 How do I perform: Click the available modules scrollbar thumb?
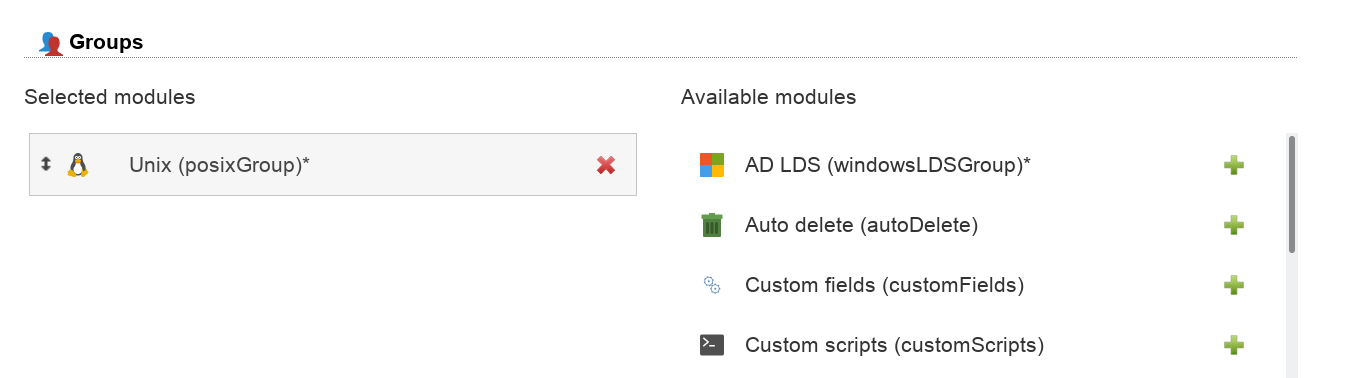point(1291,194)
